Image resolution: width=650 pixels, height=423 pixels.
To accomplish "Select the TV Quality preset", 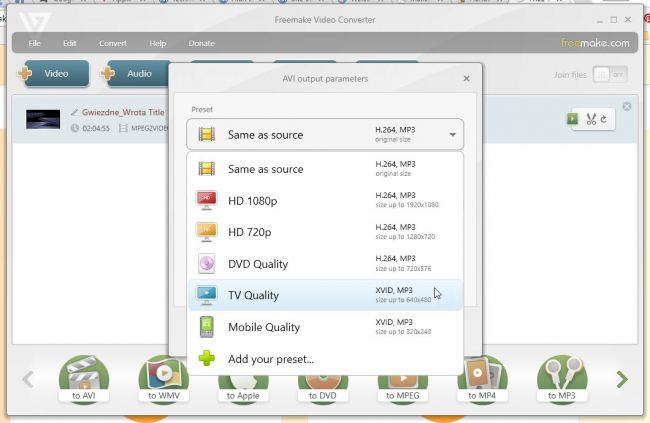I will pyautogui.click(x=325, y=295).
